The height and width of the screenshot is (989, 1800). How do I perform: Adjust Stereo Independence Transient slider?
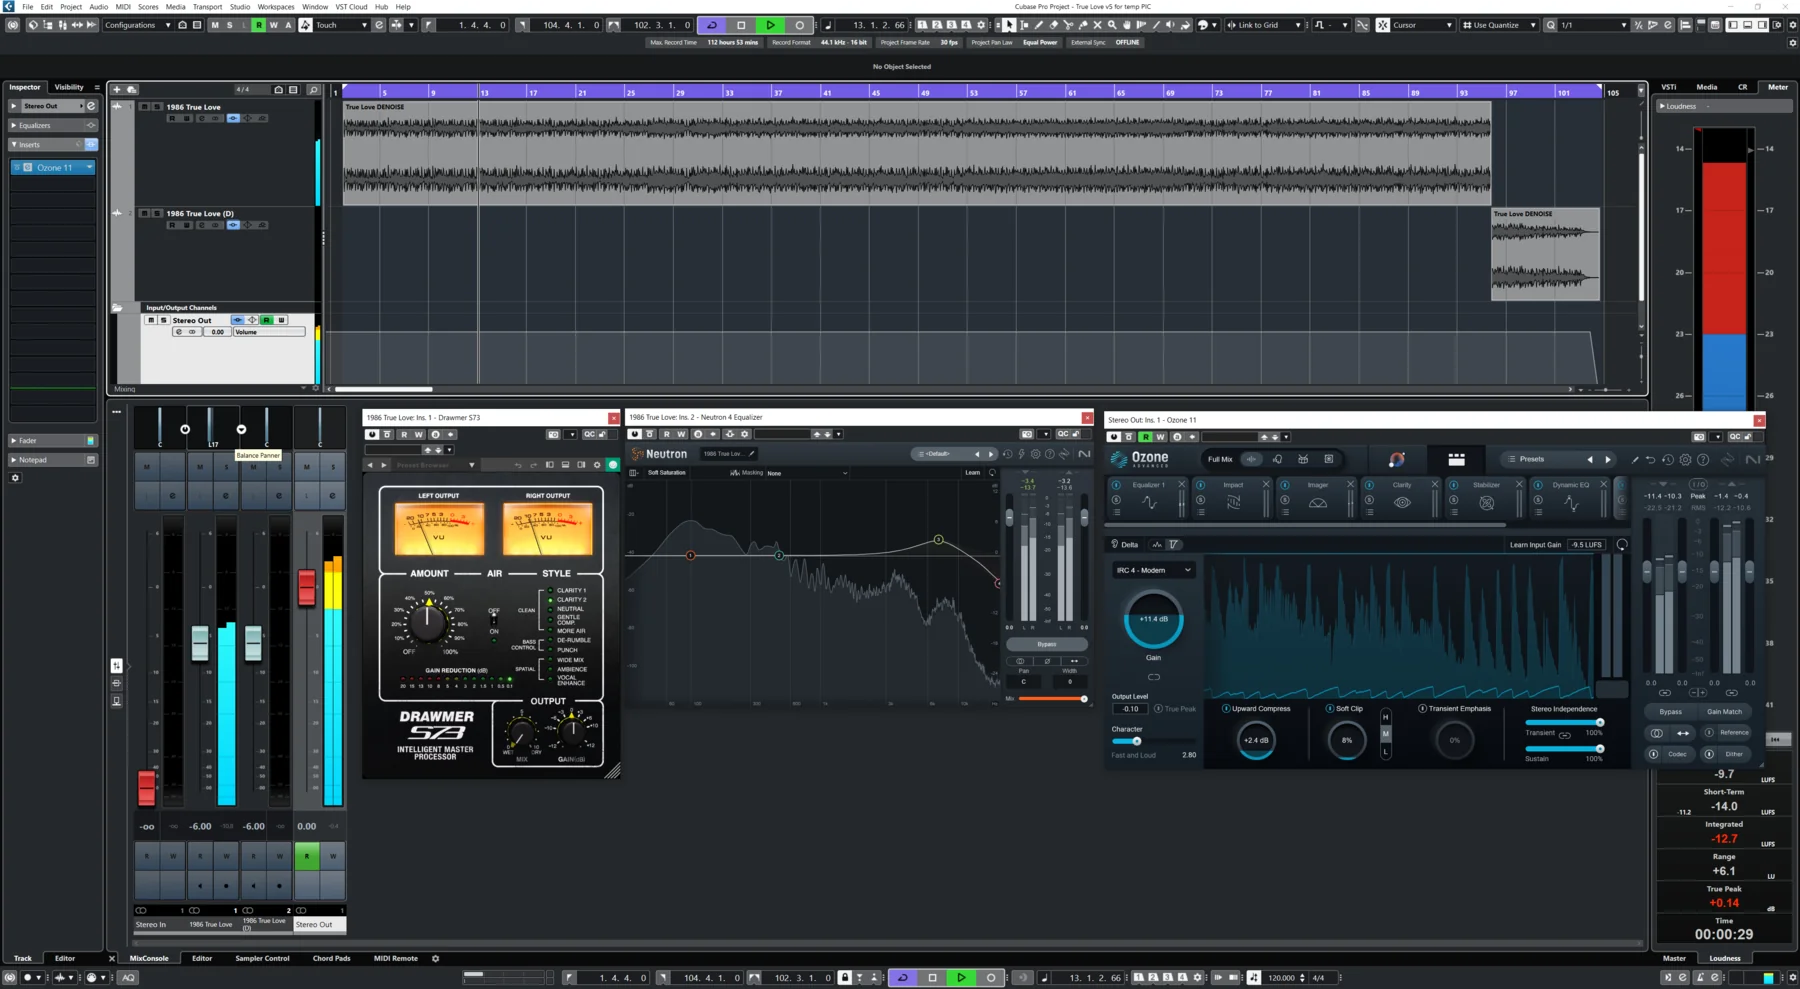1599,722
